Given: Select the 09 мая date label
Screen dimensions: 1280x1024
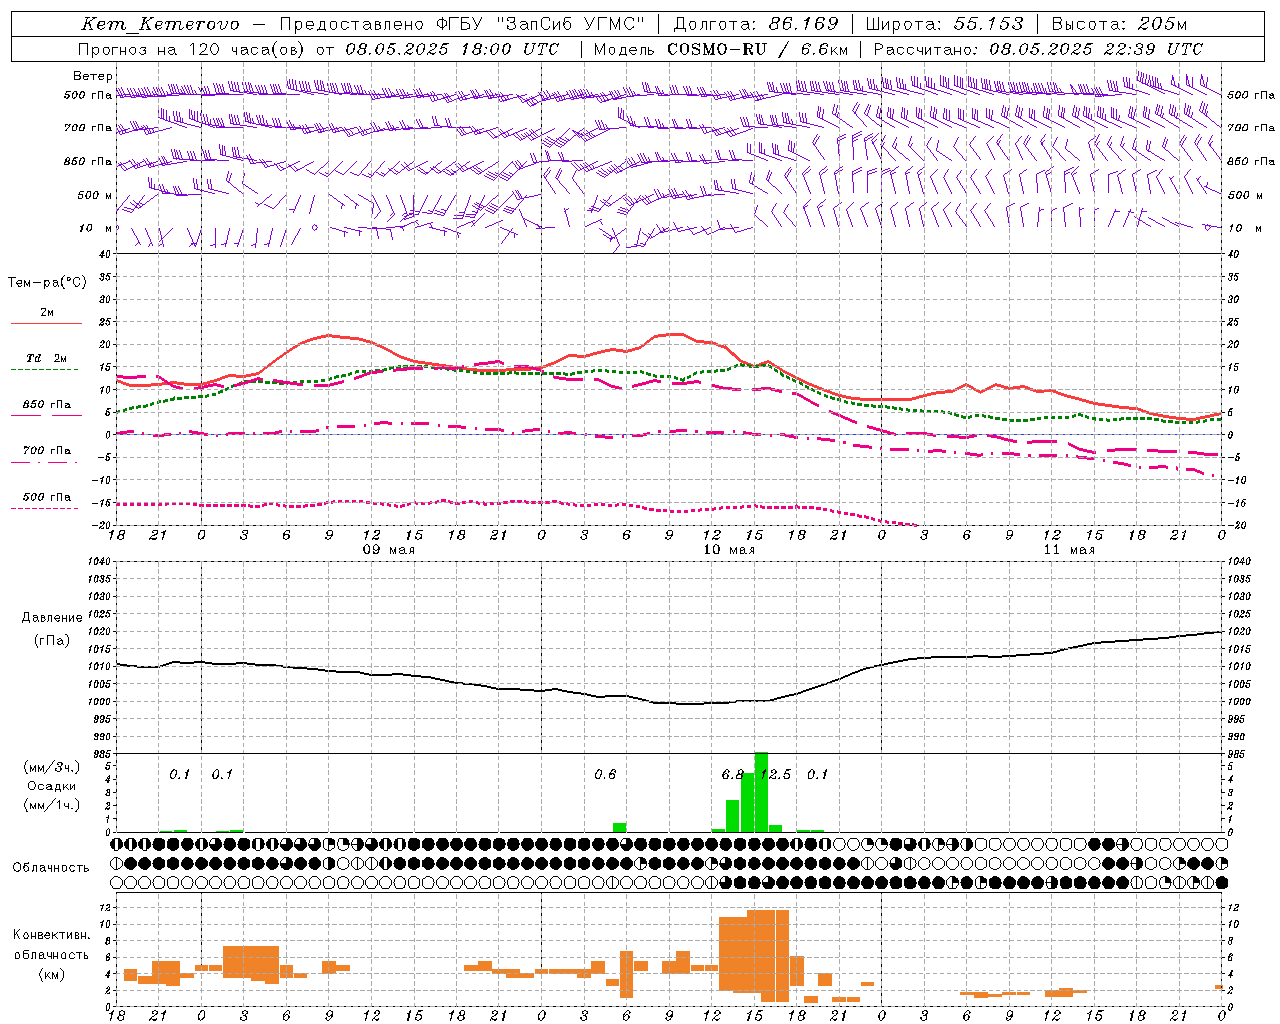Looking at the screenshot, I should [x=388, y=550].
